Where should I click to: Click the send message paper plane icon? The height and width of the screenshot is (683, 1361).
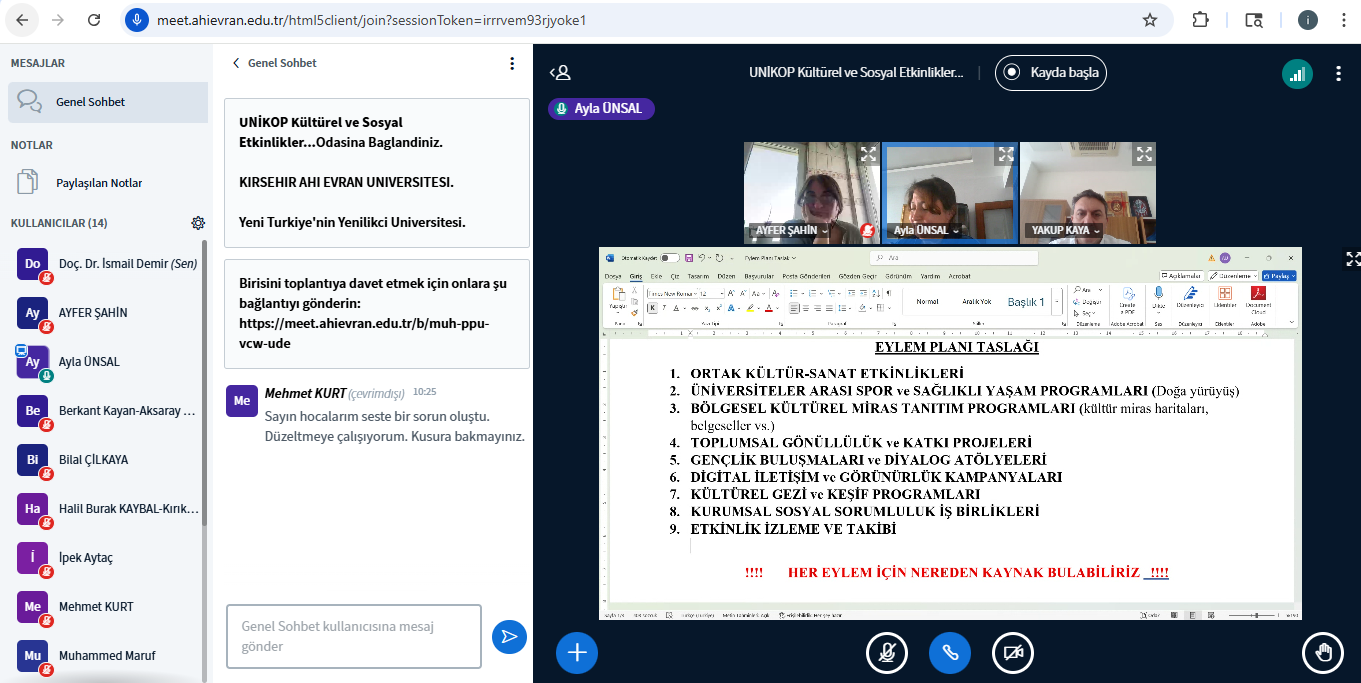coord(509,637)
